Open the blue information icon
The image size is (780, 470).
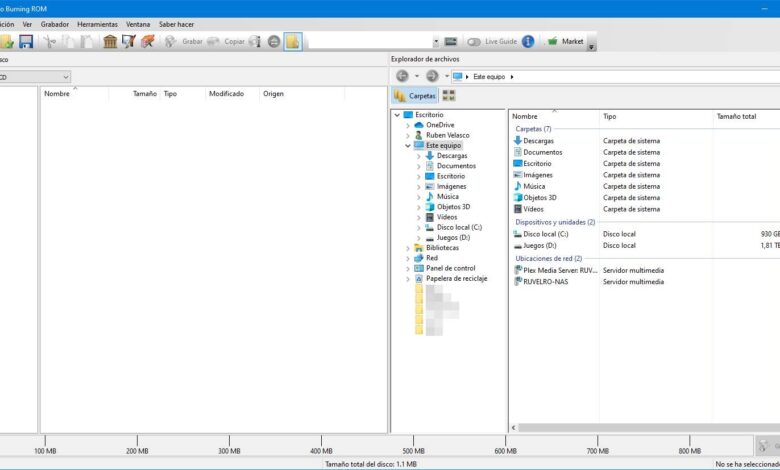coord(528,42)
